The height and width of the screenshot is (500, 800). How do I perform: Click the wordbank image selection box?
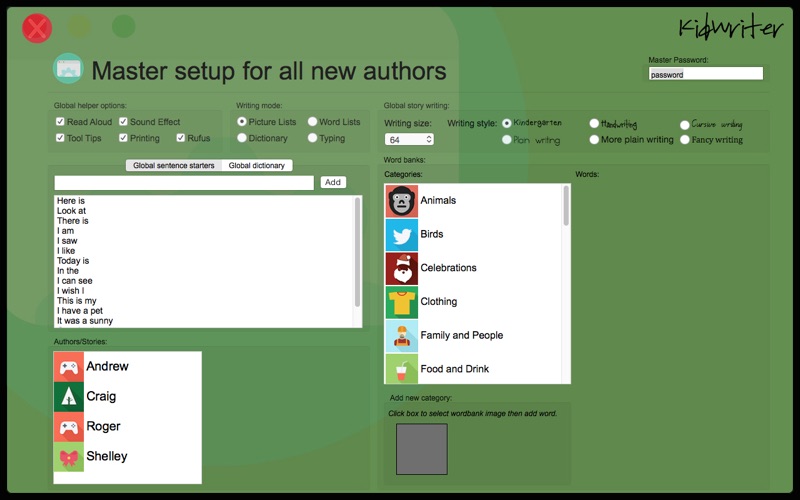422,449
